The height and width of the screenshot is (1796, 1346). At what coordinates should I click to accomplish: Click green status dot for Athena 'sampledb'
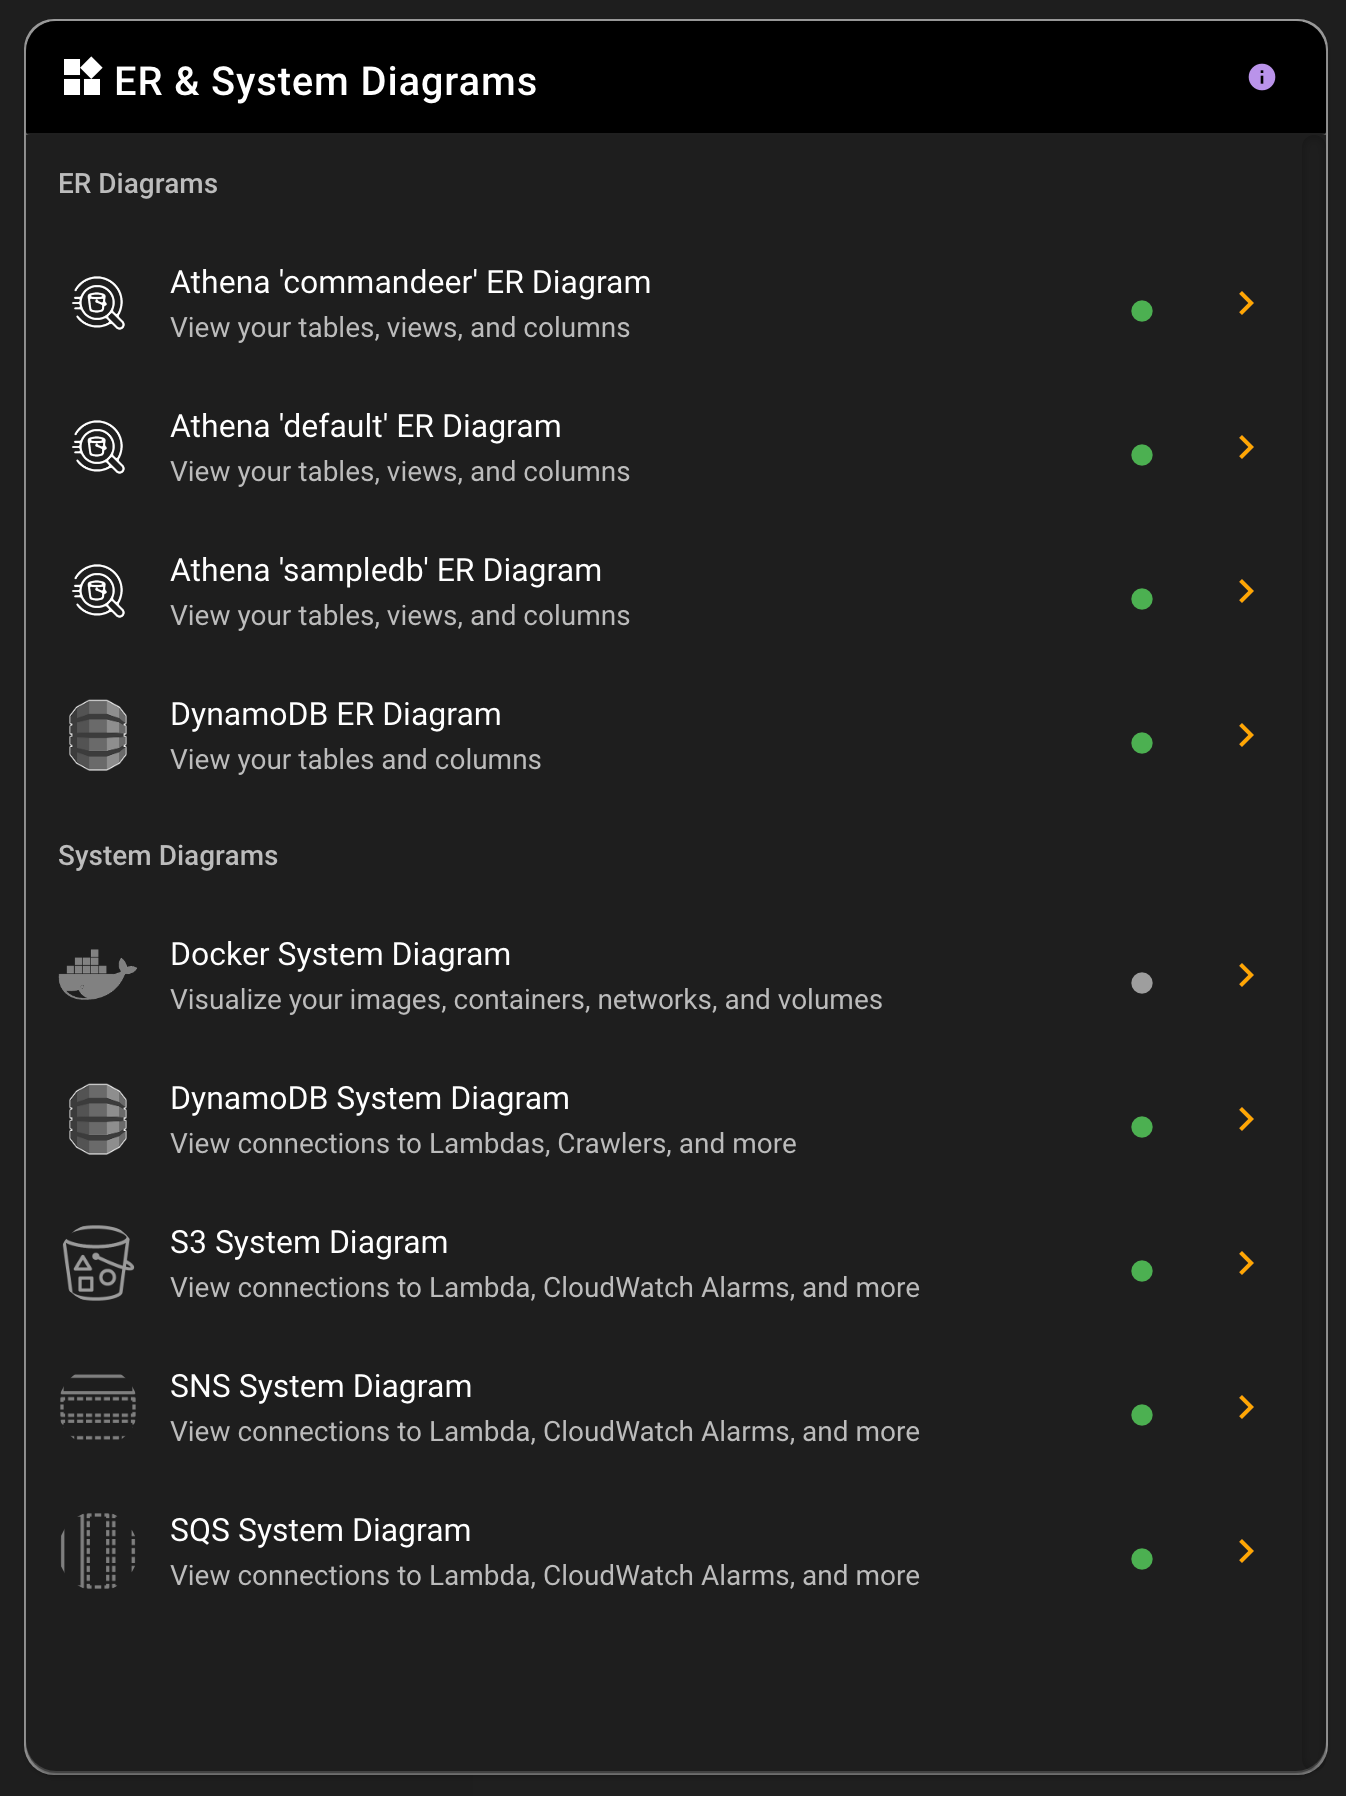1142,599
